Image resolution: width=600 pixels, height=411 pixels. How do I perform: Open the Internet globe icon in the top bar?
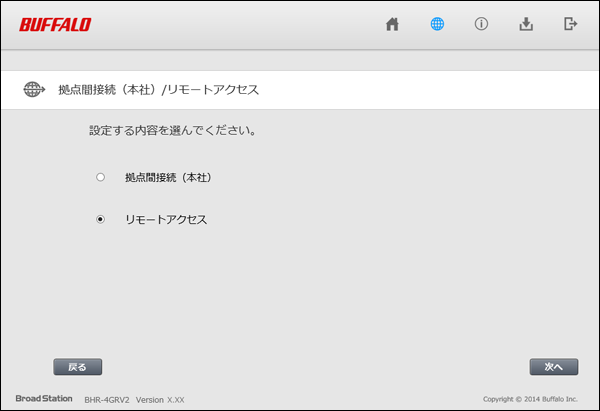tap(437, 25)
